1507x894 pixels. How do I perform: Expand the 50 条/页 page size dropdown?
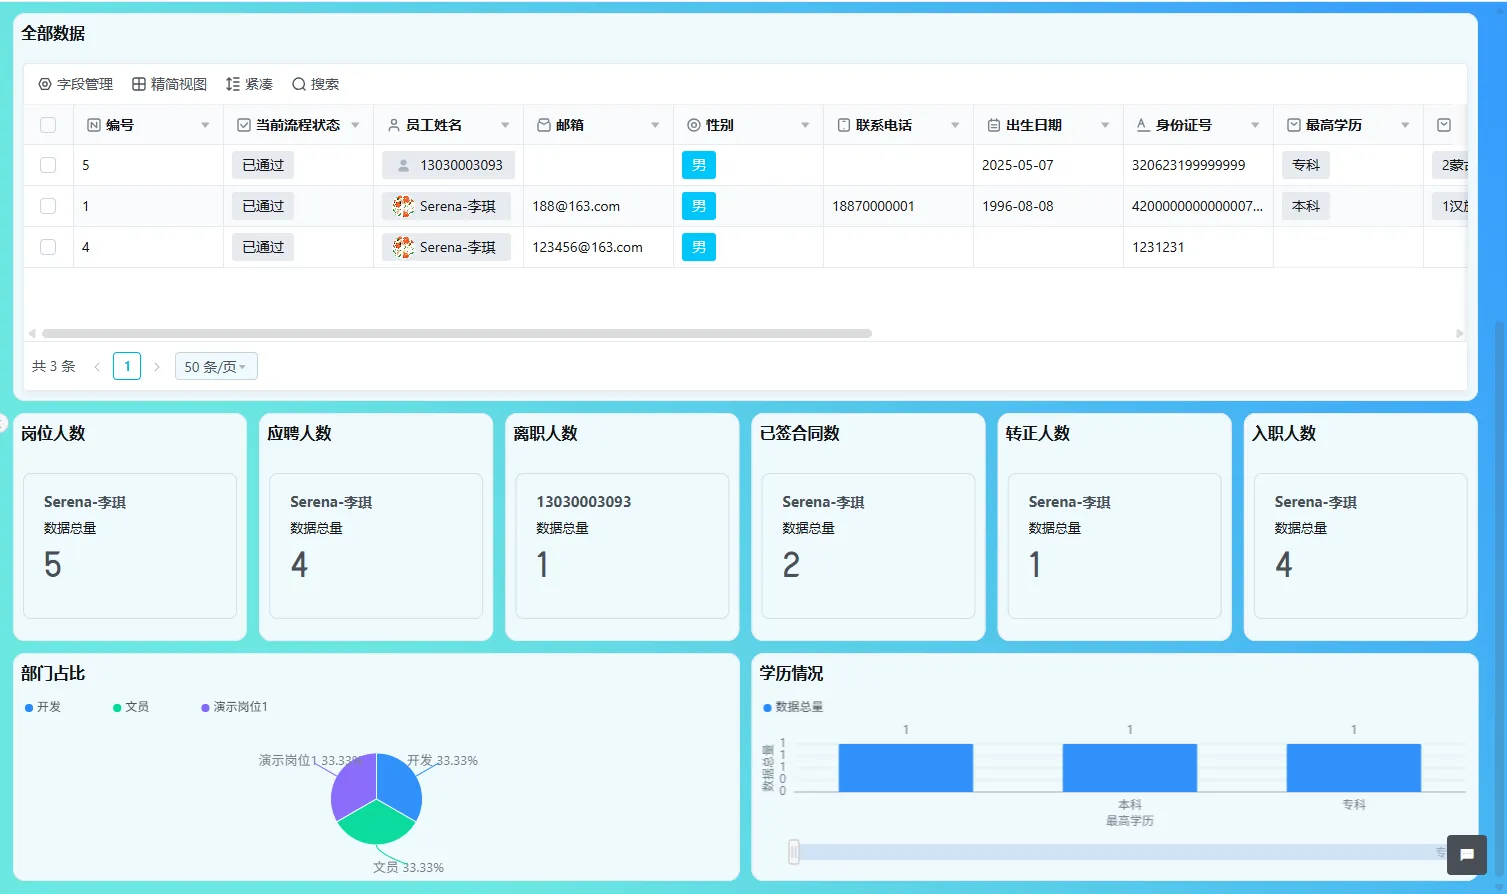(x=215, y=366)
